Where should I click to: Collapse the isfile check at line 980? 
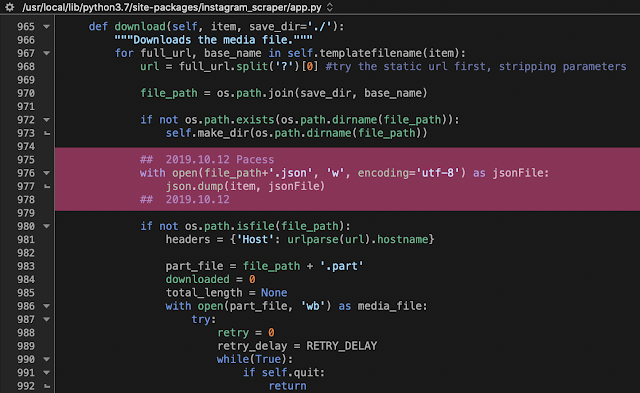tap(47, 226)
